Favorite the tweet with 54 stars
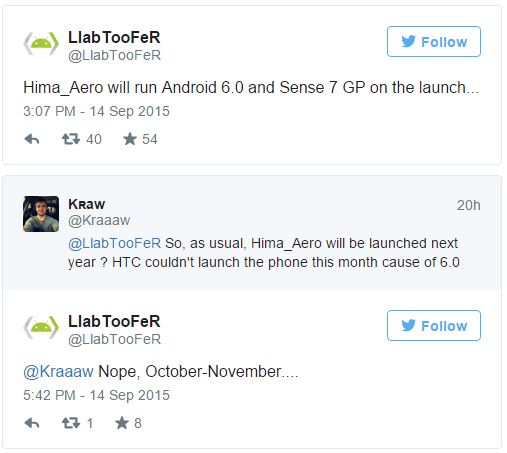 click(x=130, y=139)
